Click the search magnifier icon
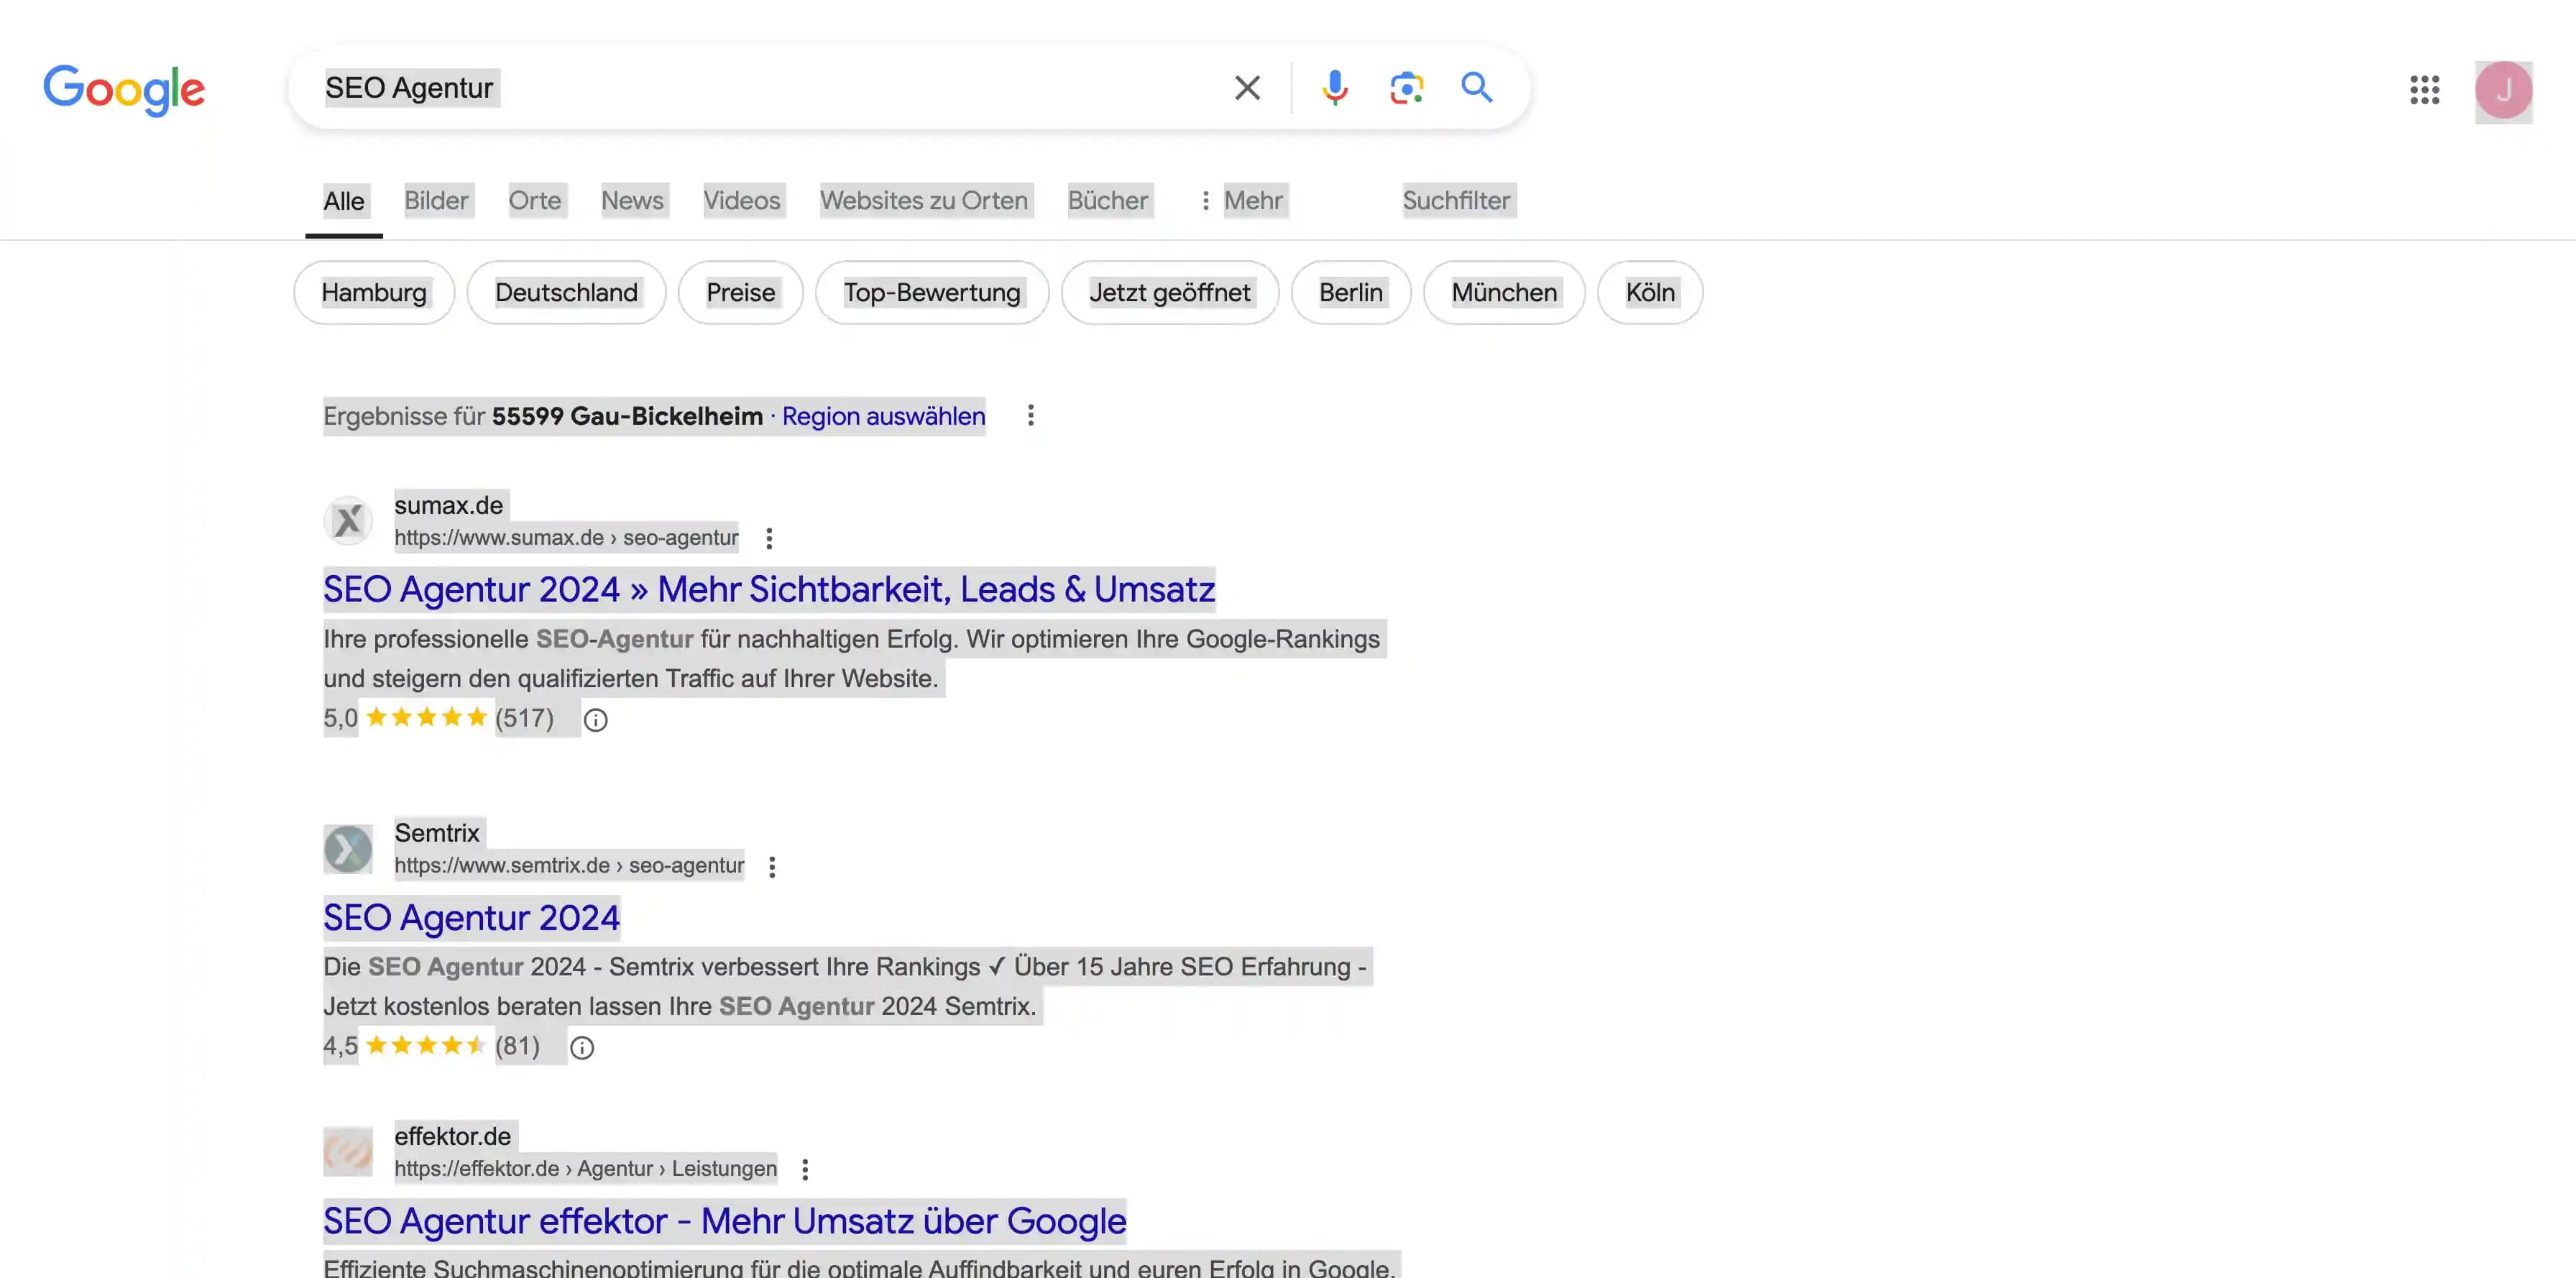Image resolution: width=2576 pixels, height=1278 pixels. tap(1476, 88)
